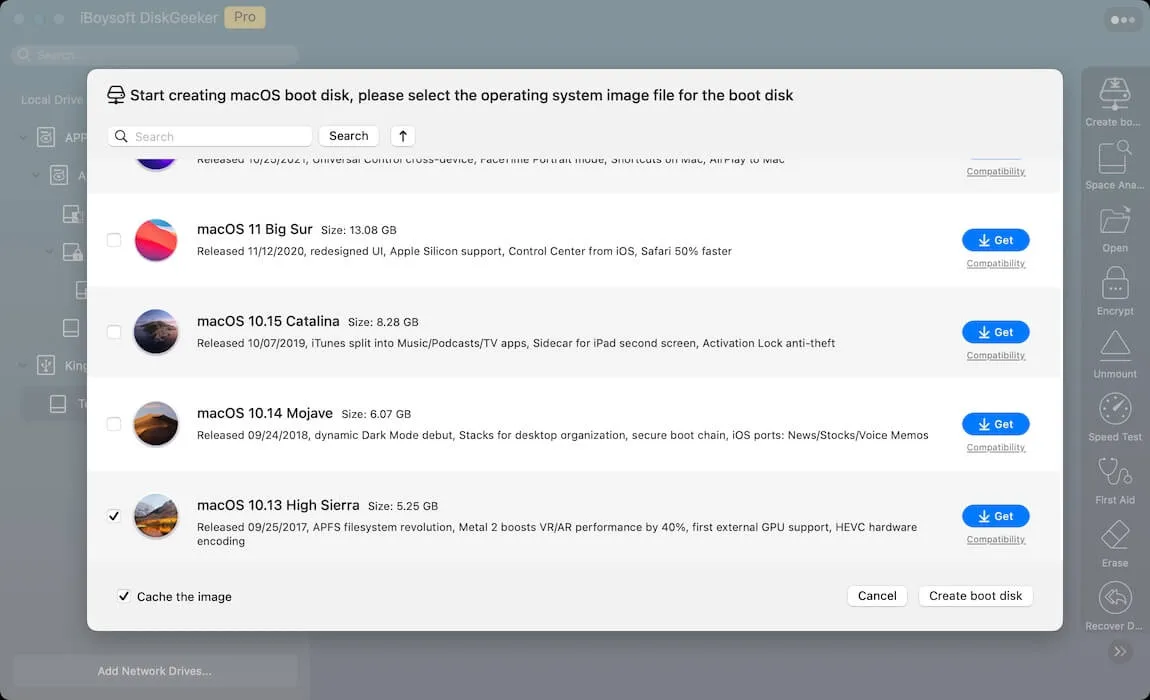Open Compatibility link under macOS 10.14 Mojave
Screen dimensions: 1150x700
pyautogui.click(x=995, y=448)
